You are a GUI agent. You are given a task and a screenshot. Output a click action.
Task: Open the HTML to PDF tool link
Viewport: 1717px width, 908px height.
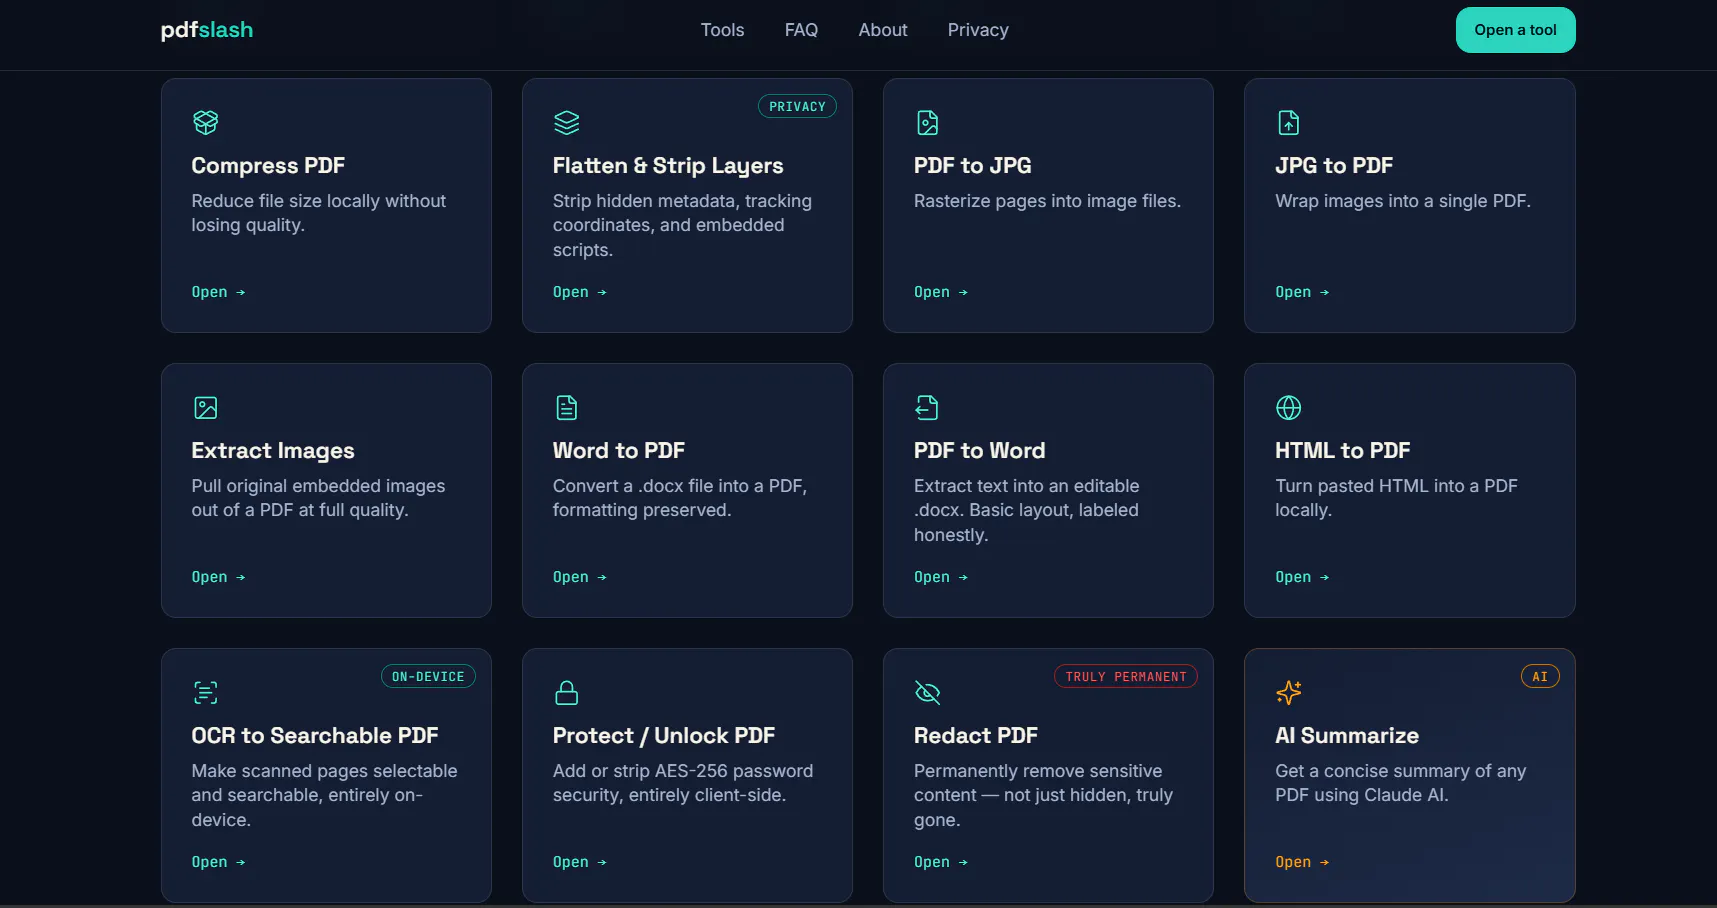[1301, 577]
